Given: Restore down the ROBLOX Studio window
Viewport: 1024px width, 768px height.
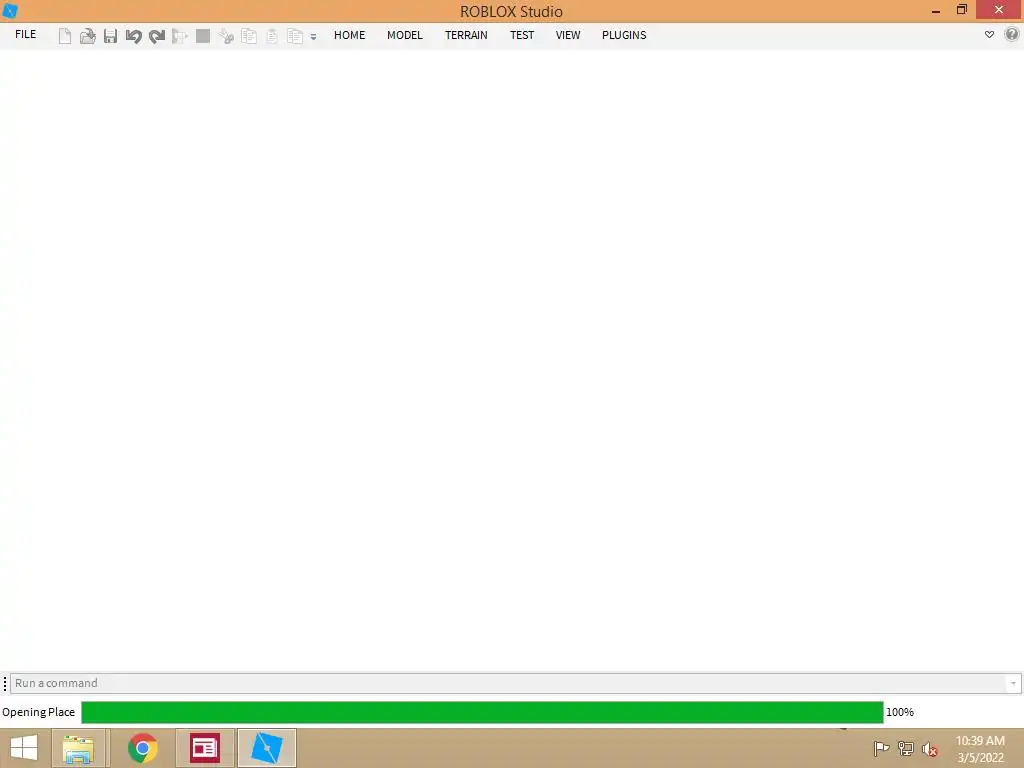Looking at the screenshot, I should coord(962,10).
